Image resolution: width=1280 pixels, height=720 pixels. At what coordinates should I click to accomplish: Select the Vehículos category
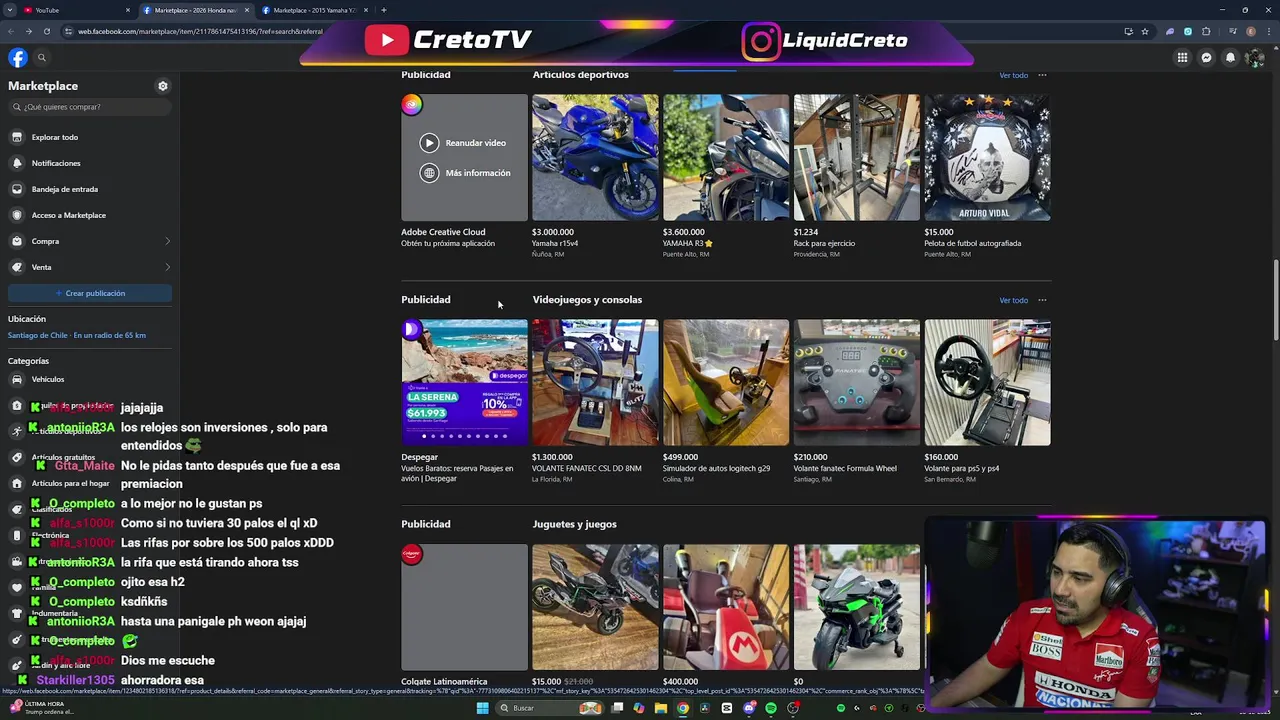[90, 379]
